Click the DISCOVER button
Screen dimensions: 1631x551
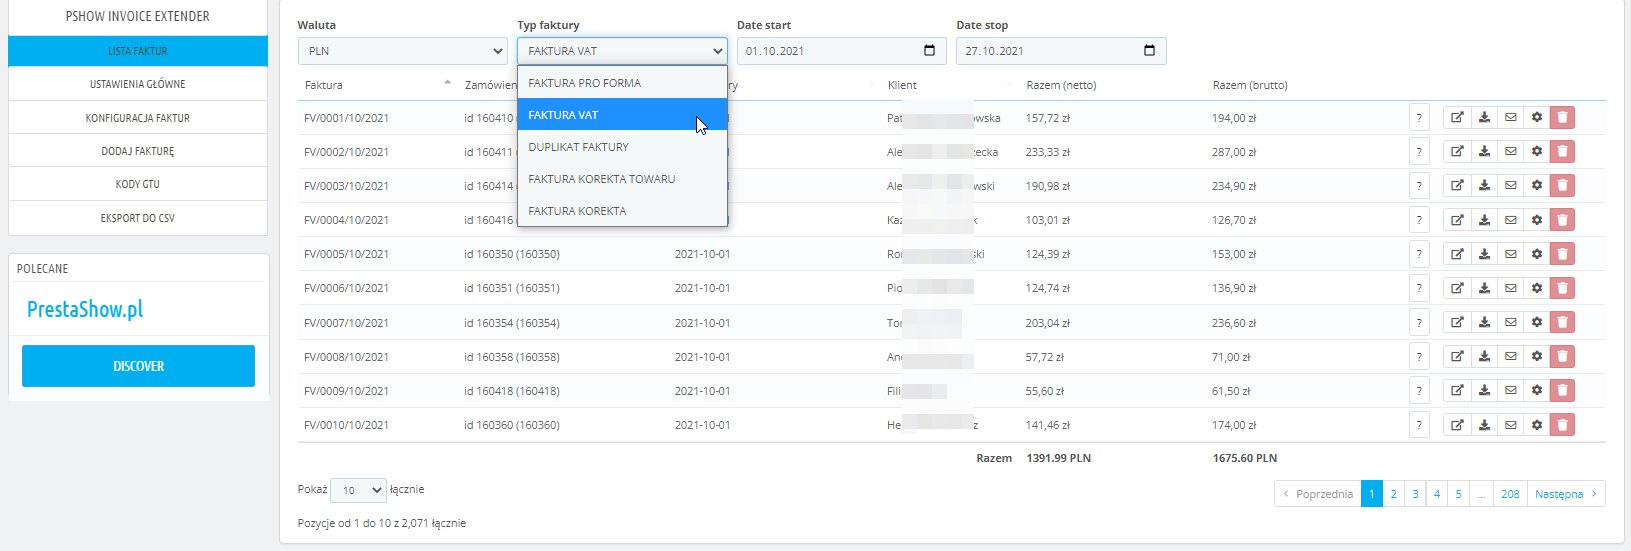(x=138, y=366)
